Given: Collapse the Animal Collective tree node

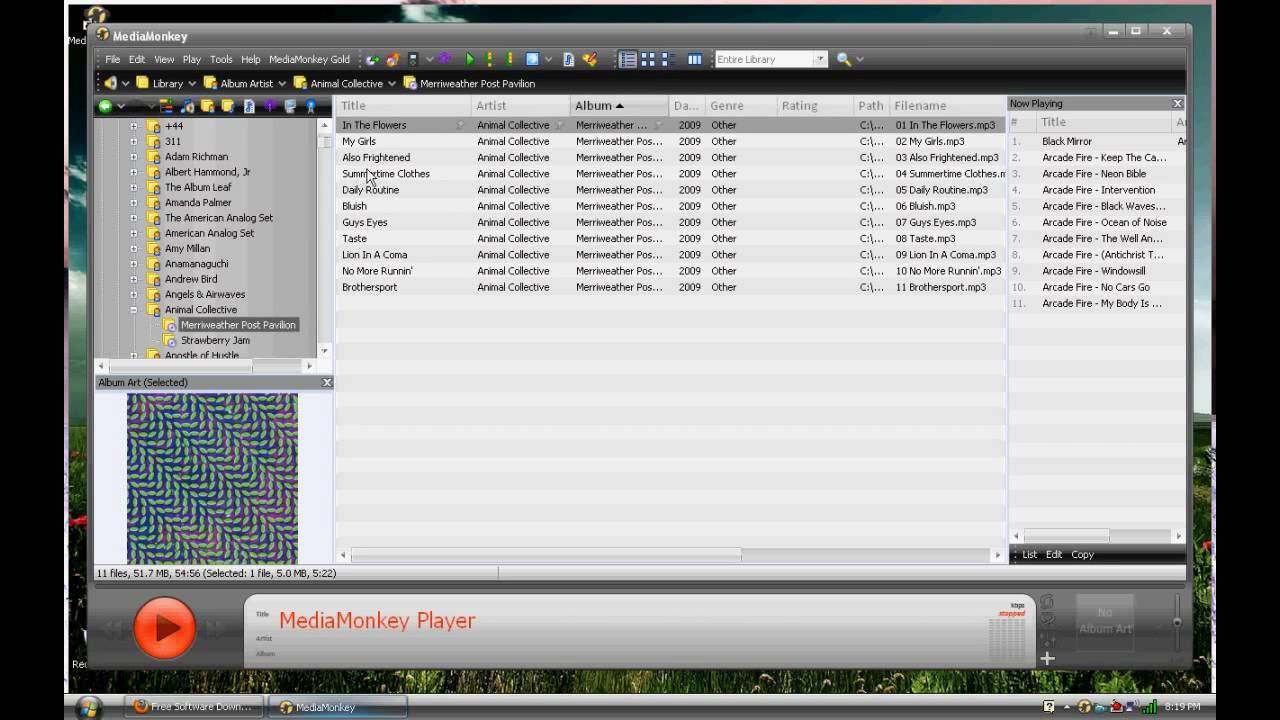Looking at the screenshot, I should click(x=133, y=310).
